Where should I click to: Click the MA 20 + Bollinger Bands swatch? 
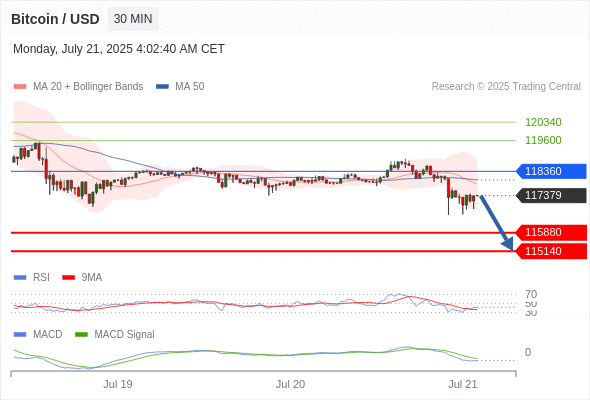coord(20,87)
